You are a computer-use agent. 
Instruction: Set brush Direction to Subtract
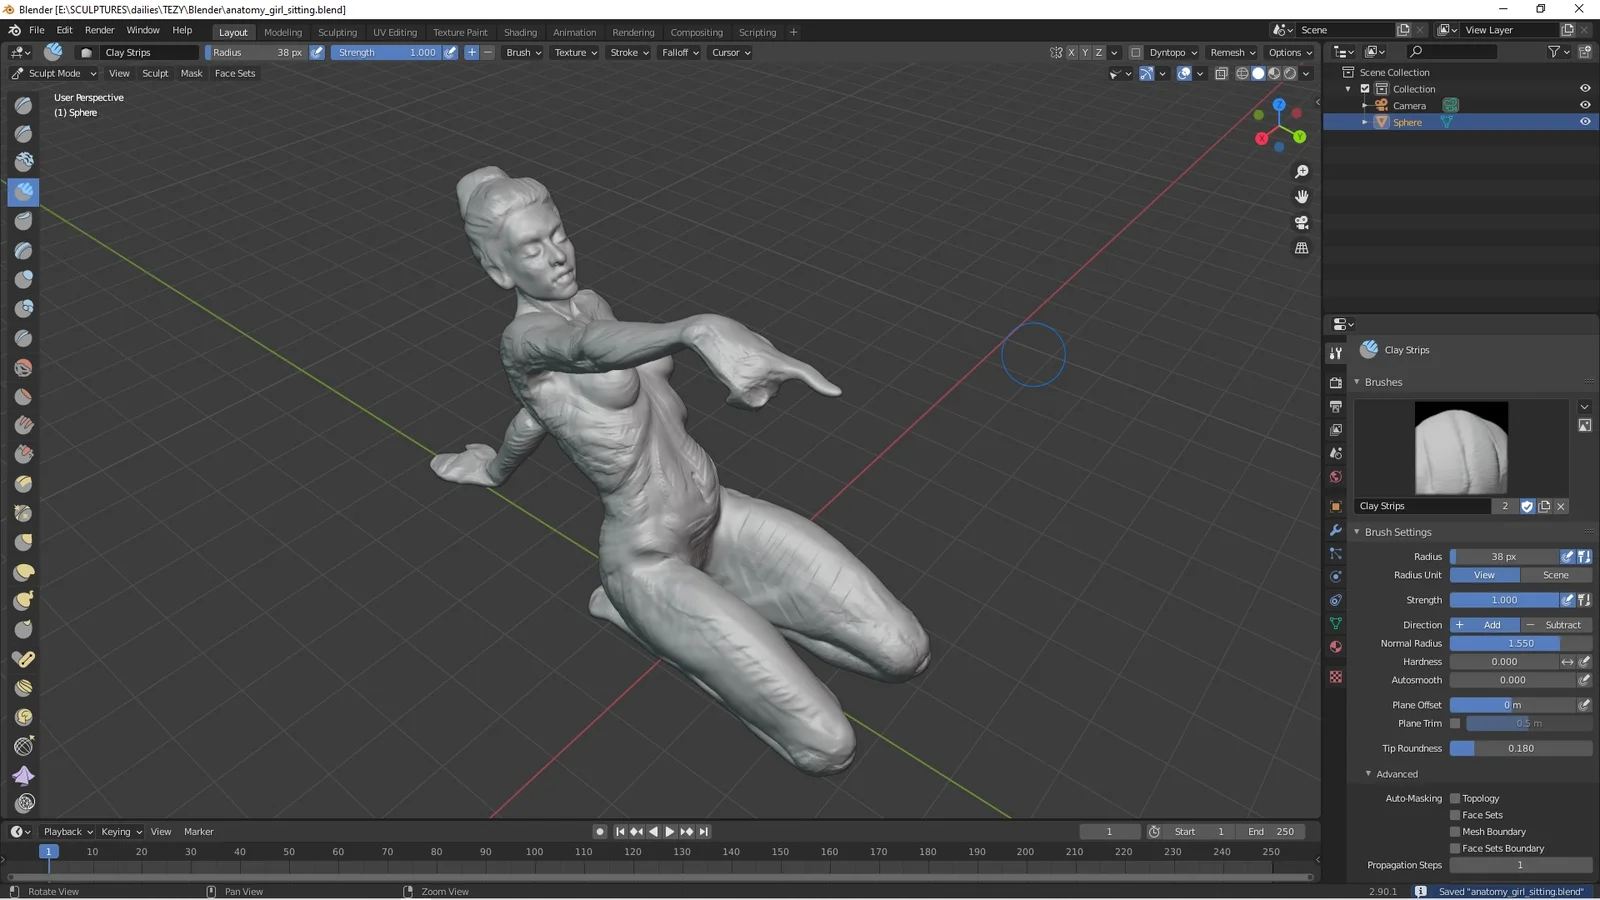point(1557,624)
